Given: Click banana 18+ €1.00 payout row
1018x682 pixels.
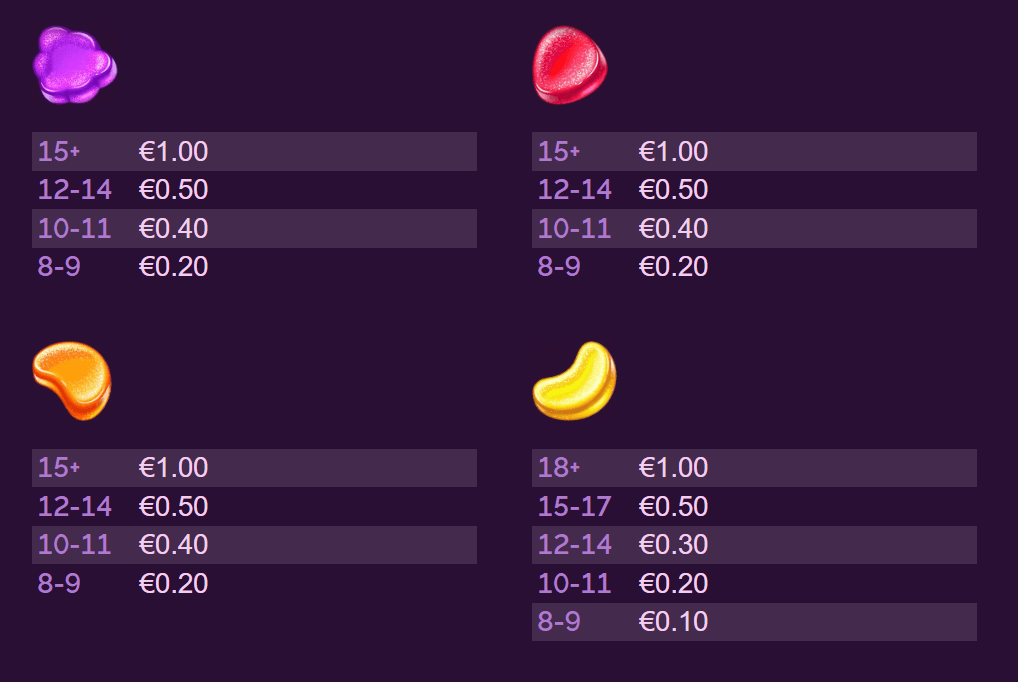Looking at the screenshot, I should [x=754, y=468].
